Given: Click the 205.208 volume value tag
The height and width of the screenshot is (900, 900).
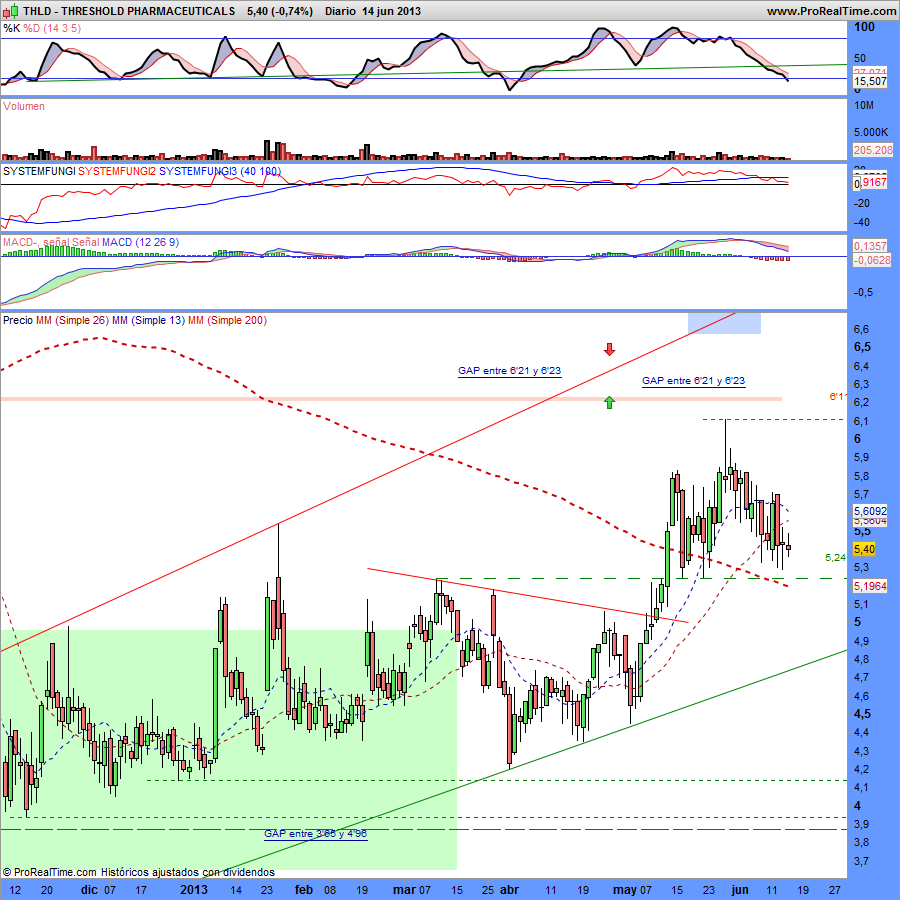Looking at the screenshot, I should point(872,149).
